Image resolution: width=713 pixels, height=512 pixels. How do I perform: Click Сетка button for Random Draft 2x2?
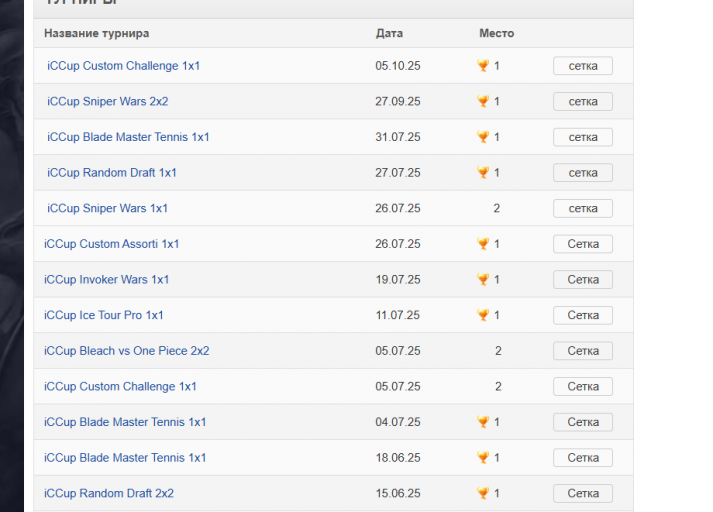[582, 493]
